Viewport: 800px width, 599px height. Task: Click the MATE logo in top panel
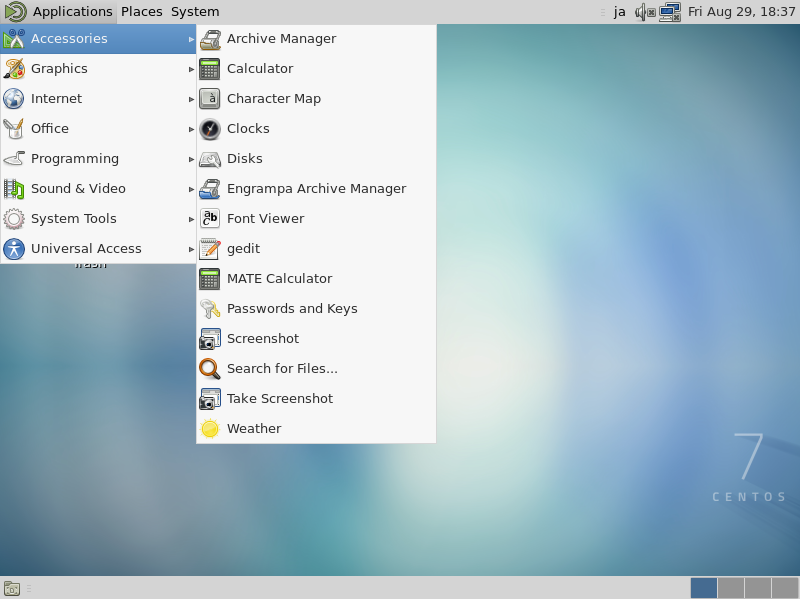(15, 12)
